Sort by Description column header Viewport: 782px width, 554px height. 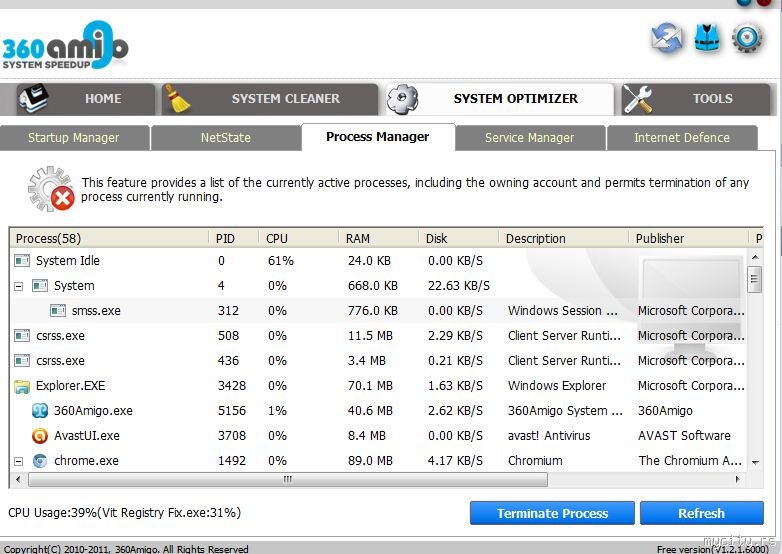point(564,238)
